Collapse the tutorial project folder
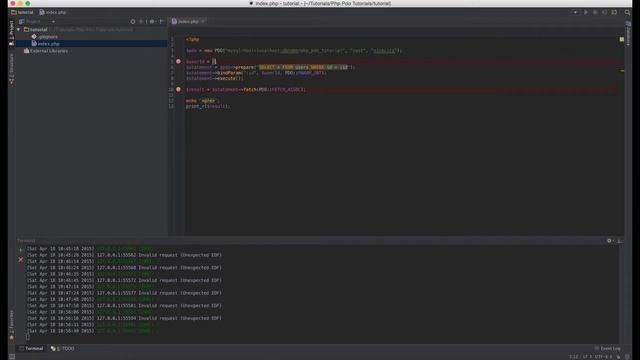 click(x=18, y=29)
